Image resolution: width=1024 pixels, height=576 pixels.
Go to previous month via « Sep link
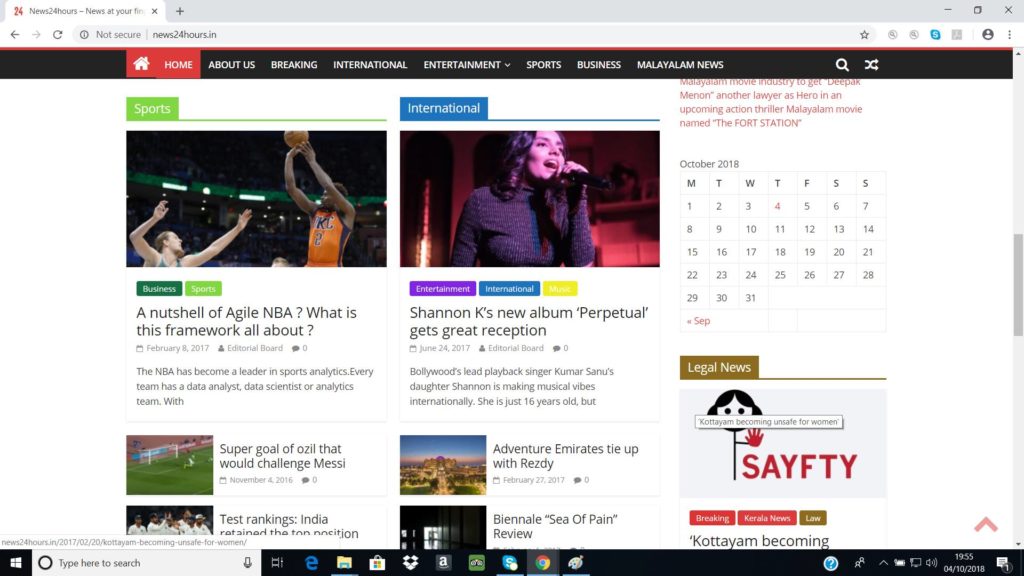point(698,321)
